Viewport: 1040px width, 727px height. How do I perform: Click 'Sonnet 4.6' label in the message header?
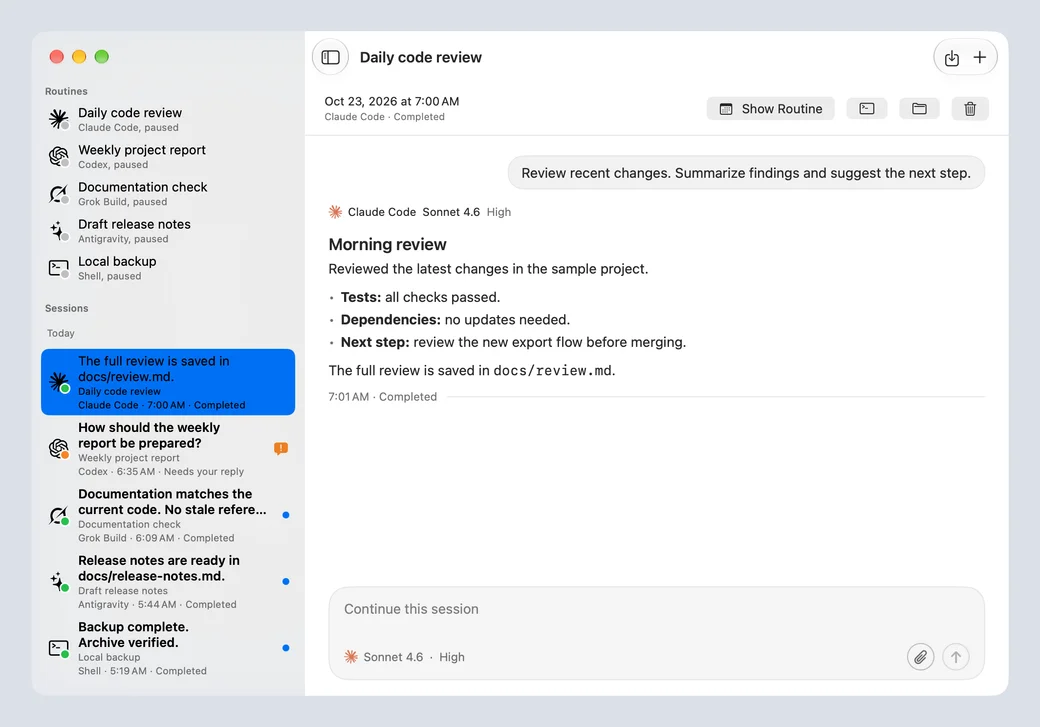451,212
